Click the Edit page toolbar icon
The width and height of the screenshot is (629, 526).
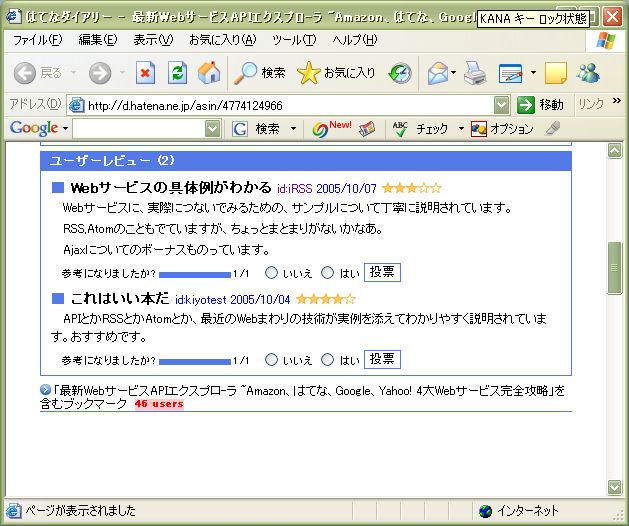pyautogui.click(x=510, y=73)
